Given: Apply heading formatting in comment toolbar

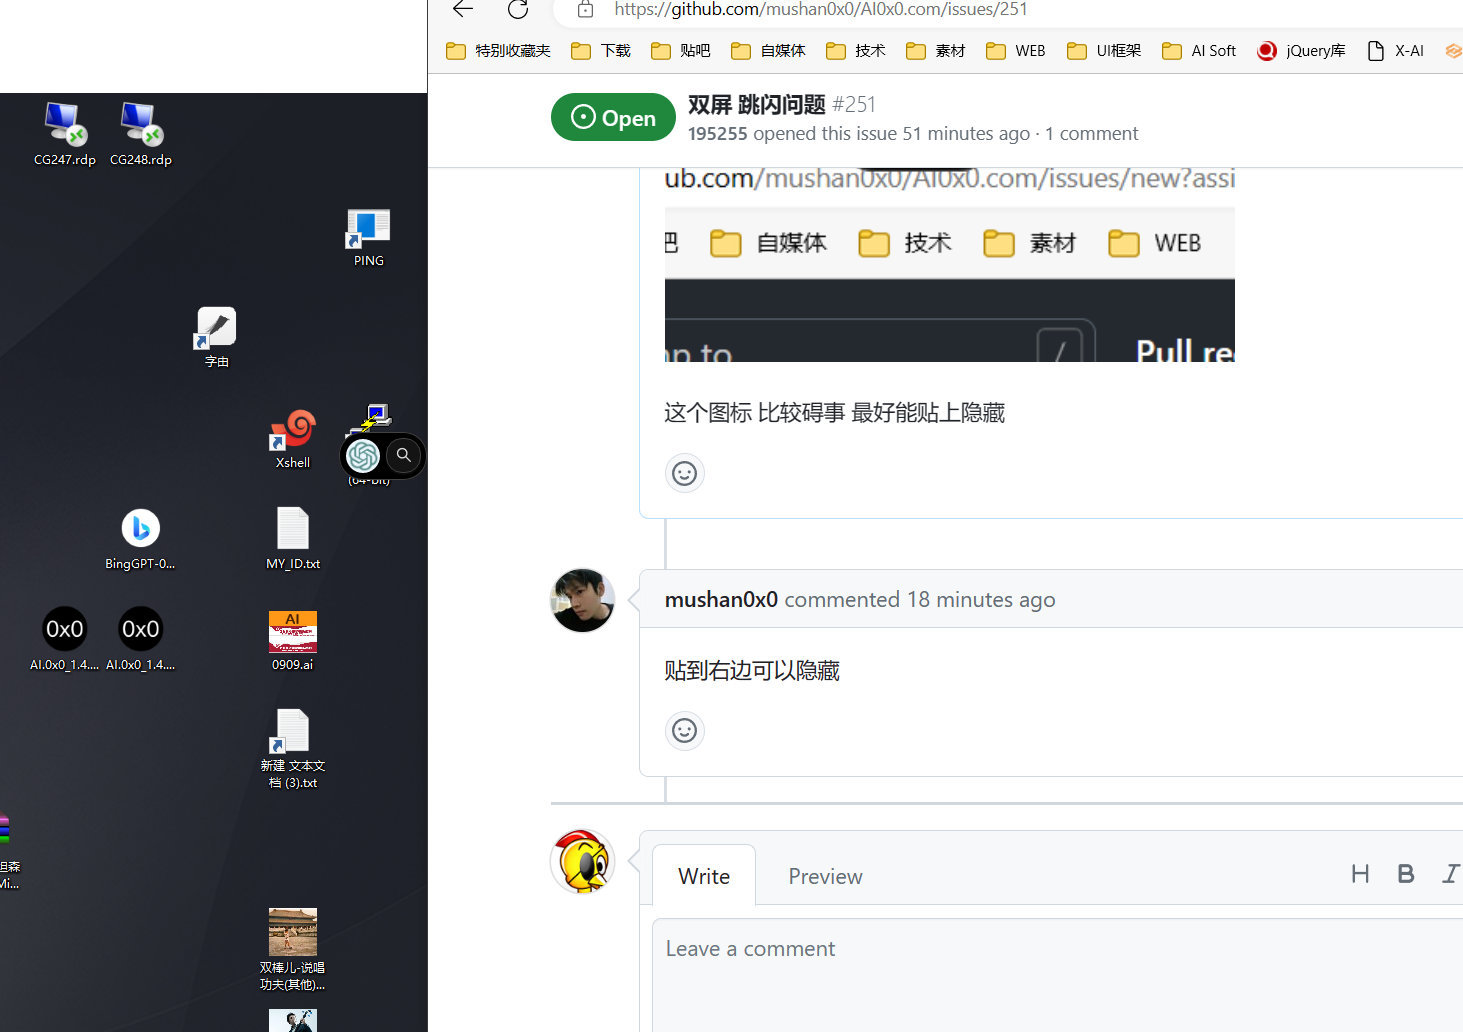Looking at the screenshot, I should [1360, 873].
